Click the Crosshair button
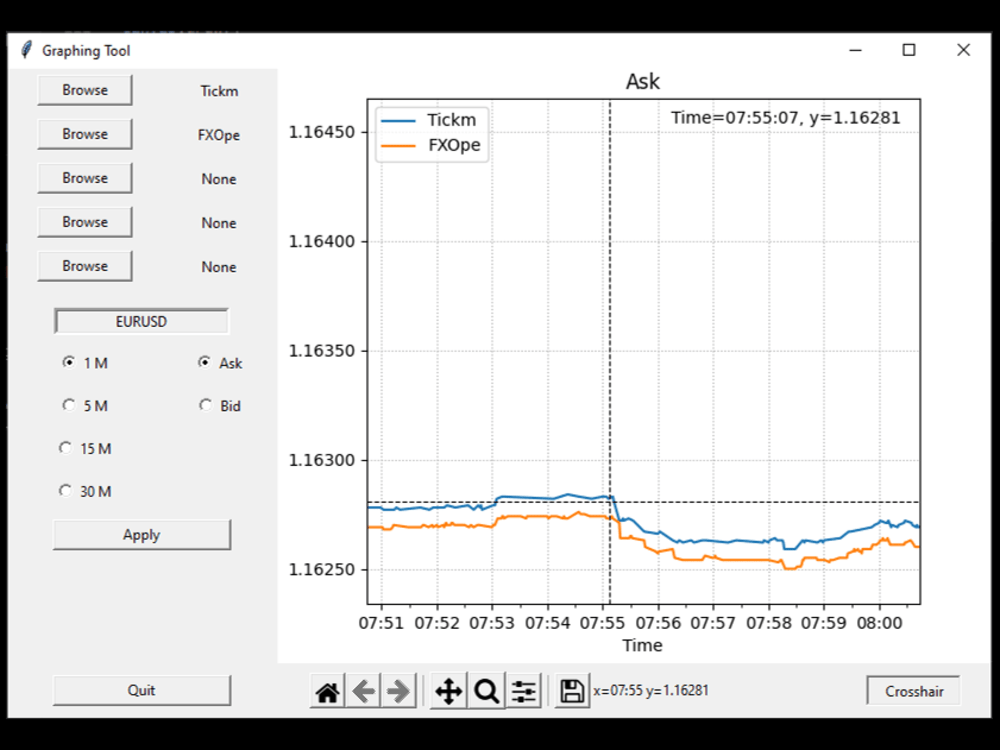 (912, 690)
